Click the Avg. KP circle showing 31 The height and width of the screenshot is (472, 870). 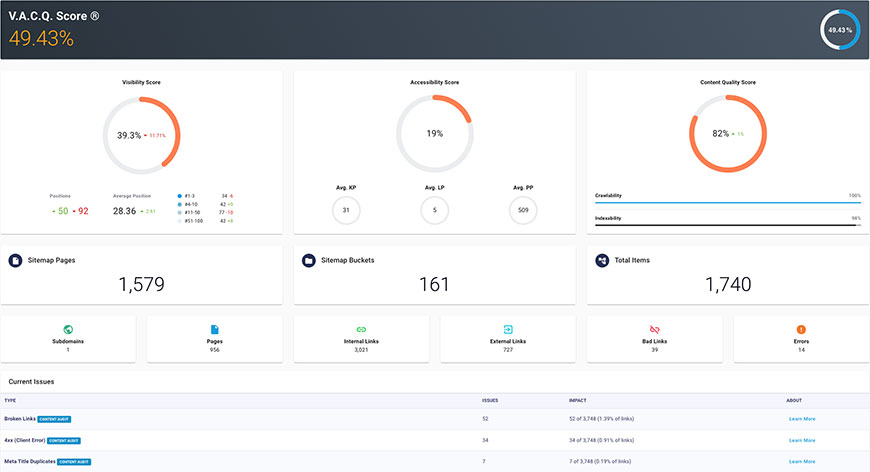tap(345, 210)
